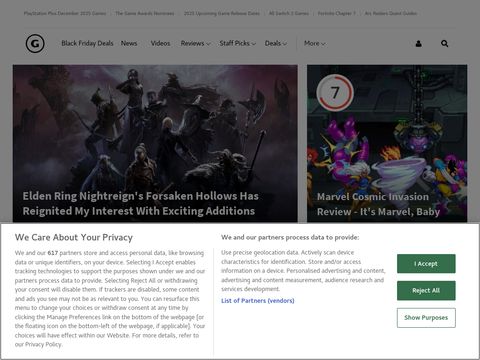The height and width of the screenshot is (360, 480).
Task: Open the user account icon
Action: (418, 44)
